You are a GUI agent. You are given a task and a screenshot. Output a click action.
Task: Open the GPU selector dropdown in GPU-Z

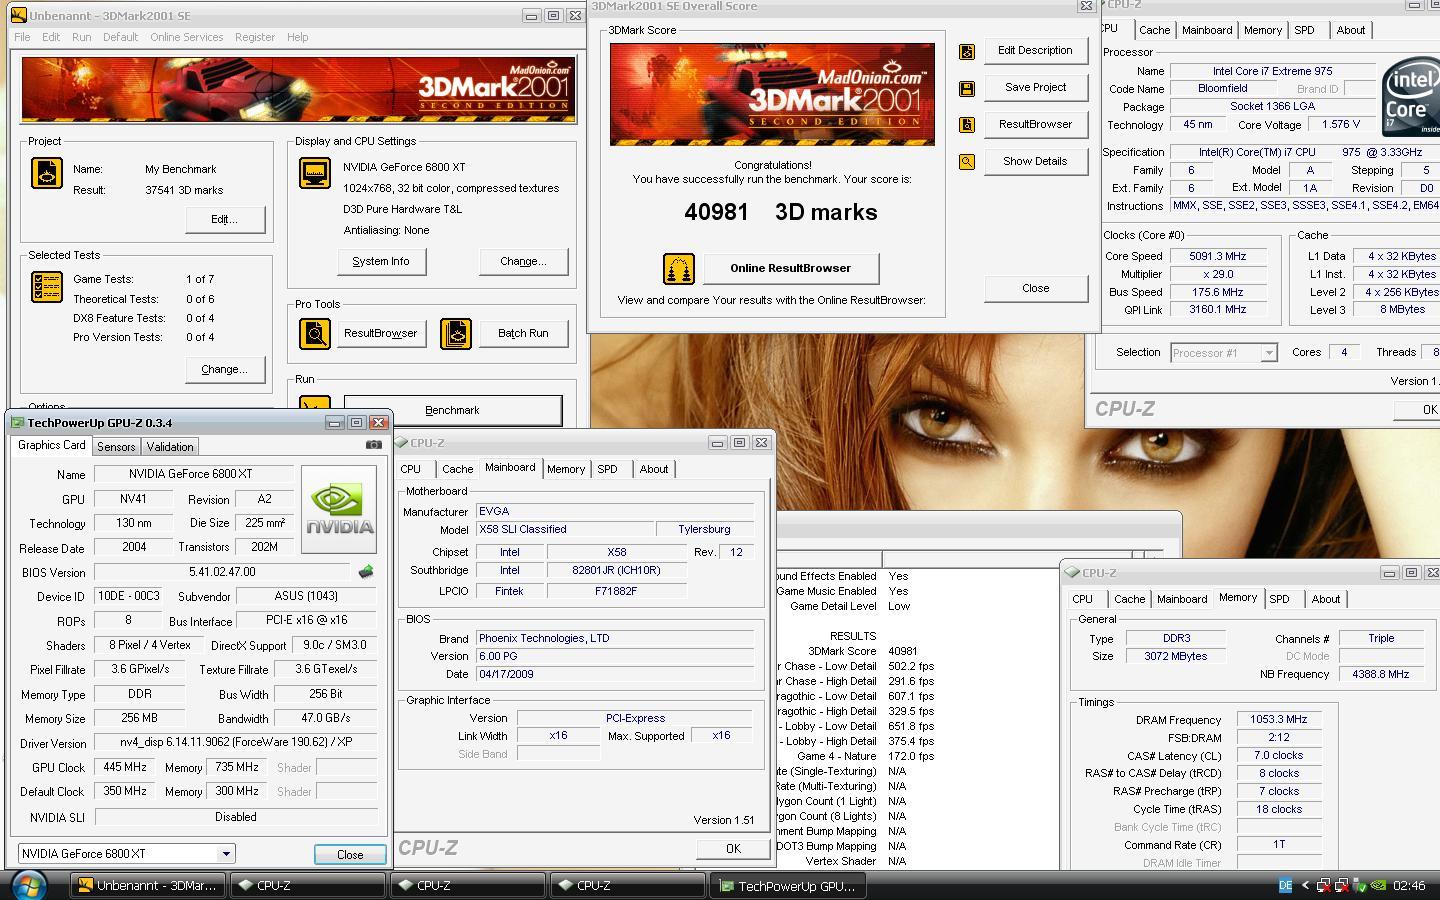point(226,854)
